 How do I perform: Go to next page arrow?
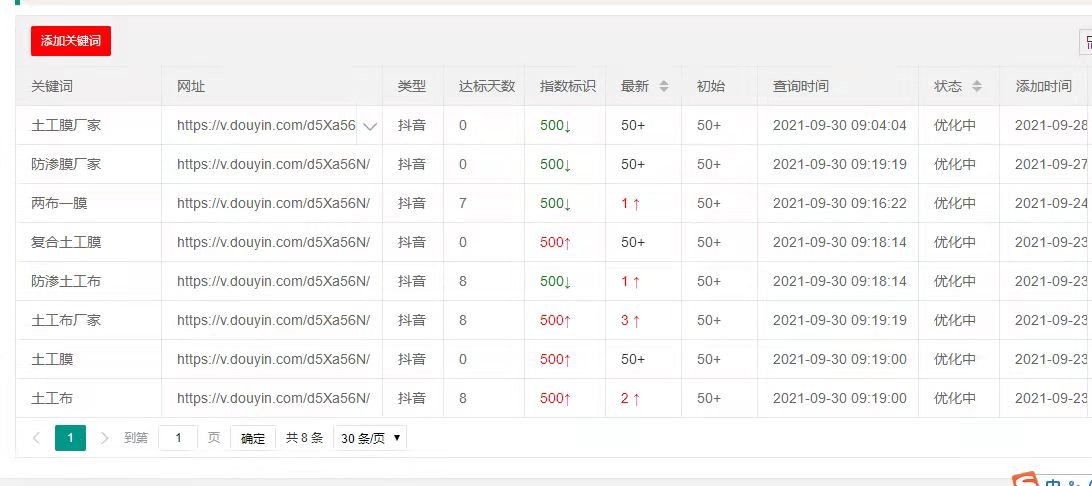click(x=105, y=438)
